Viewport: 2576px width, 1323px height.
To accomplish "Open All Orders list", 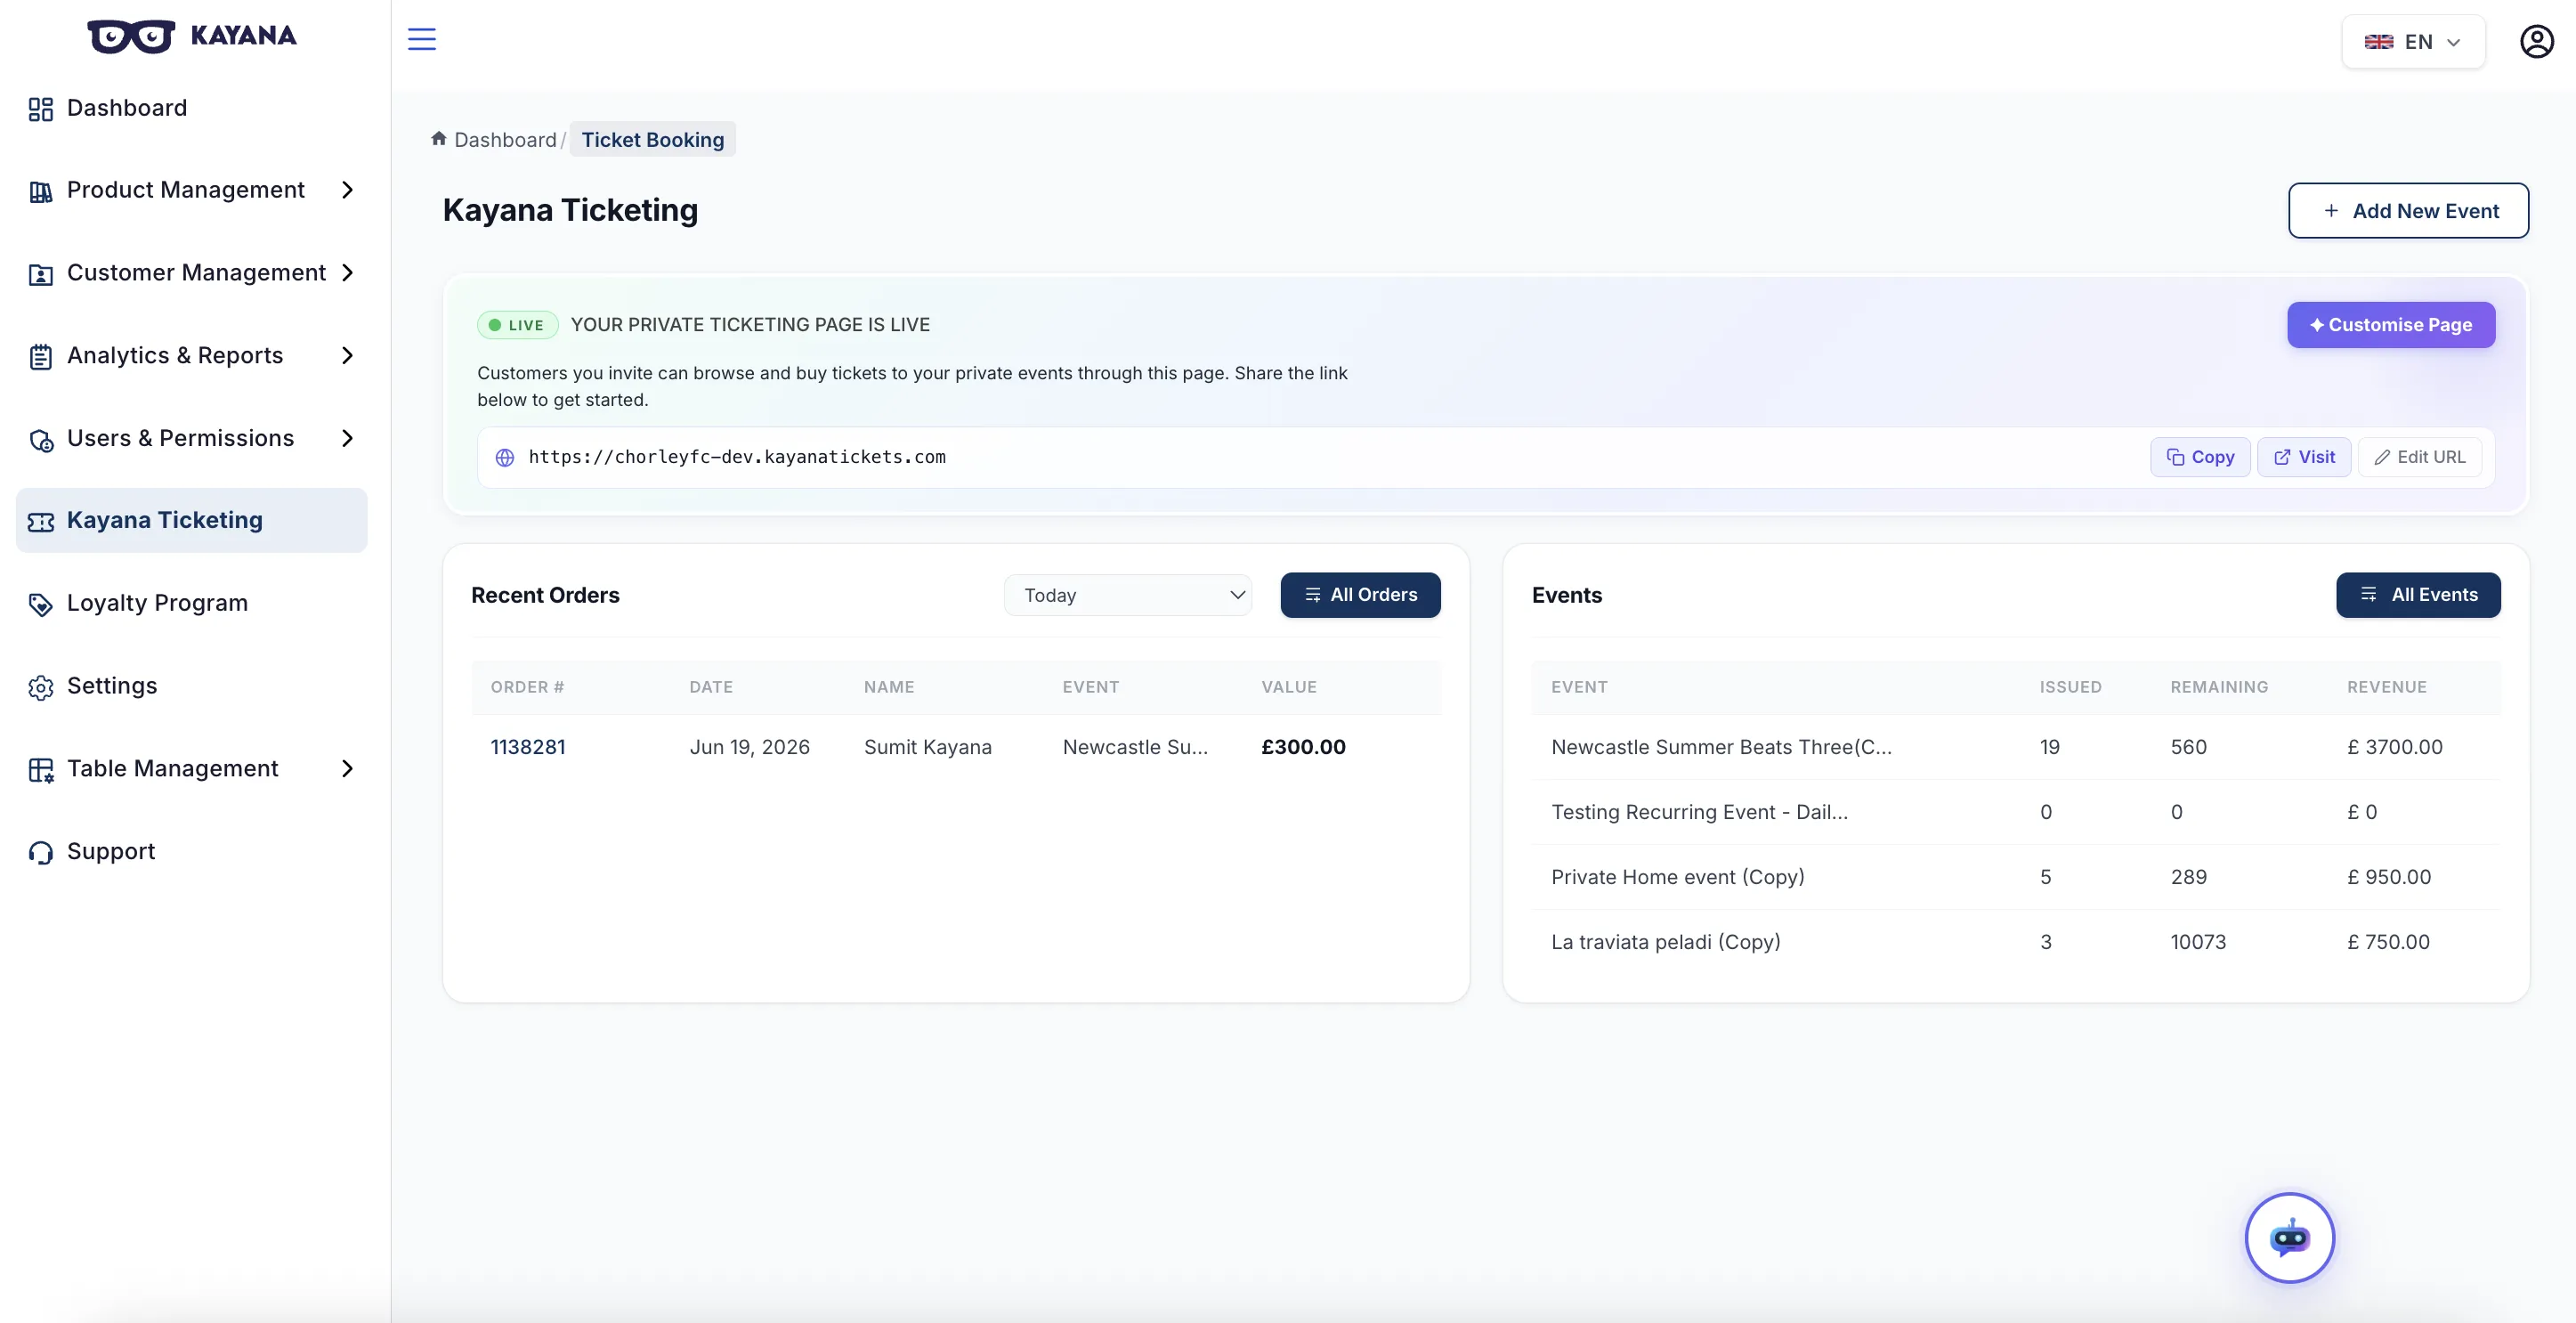I will point(1360,595).
